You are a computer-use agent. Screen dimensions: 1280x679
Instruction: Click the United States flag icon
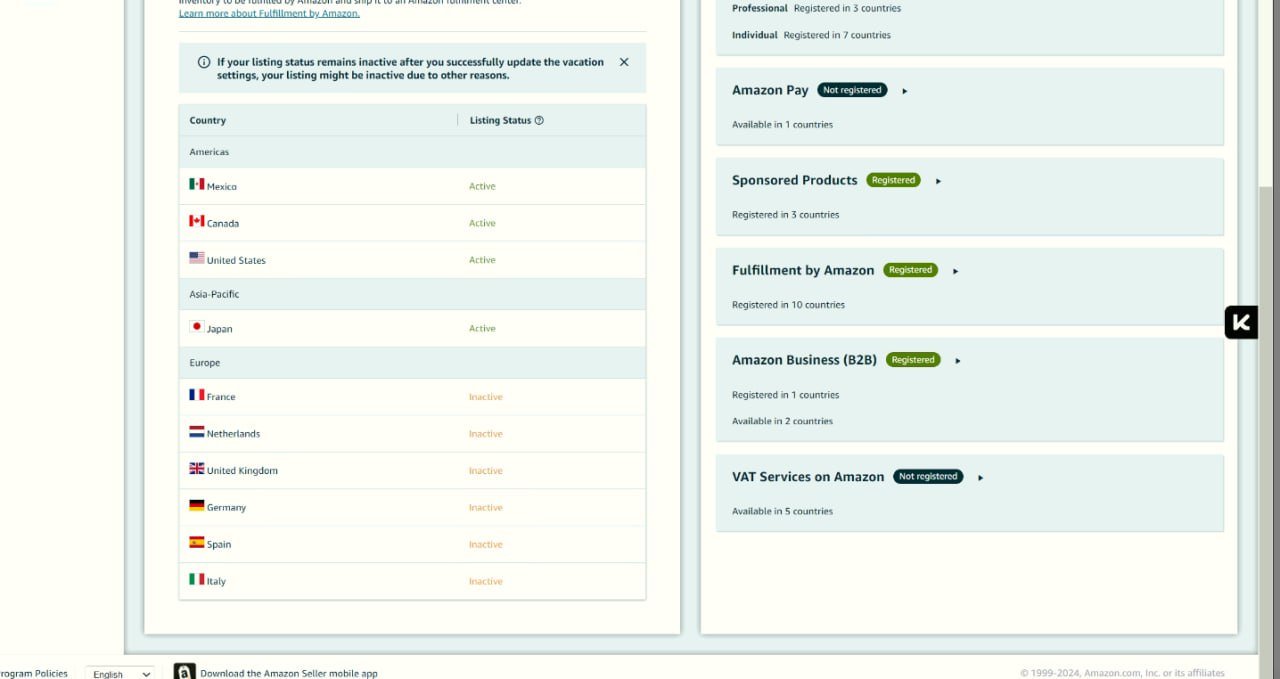tap(197, 258)
